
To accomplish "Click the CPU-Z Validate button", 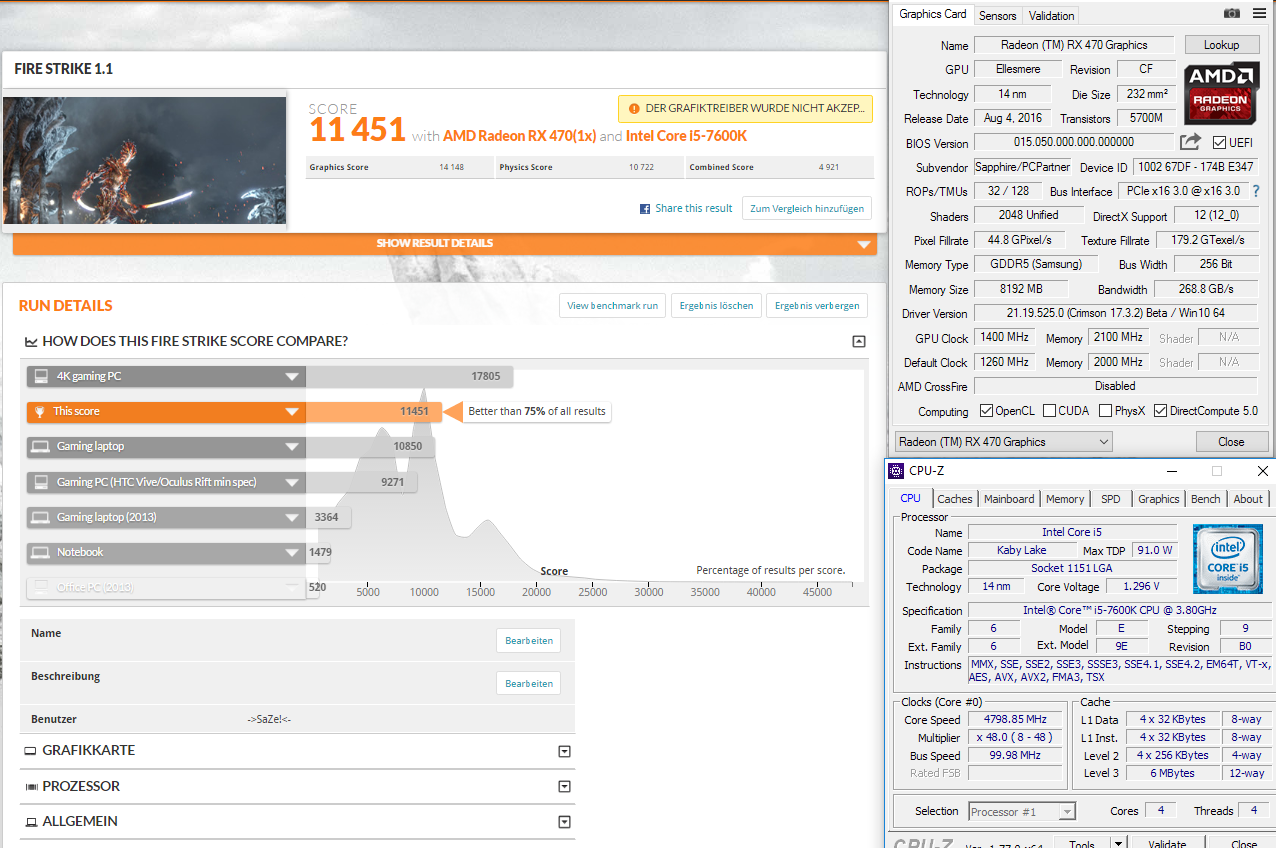I will pos(1167,844).
